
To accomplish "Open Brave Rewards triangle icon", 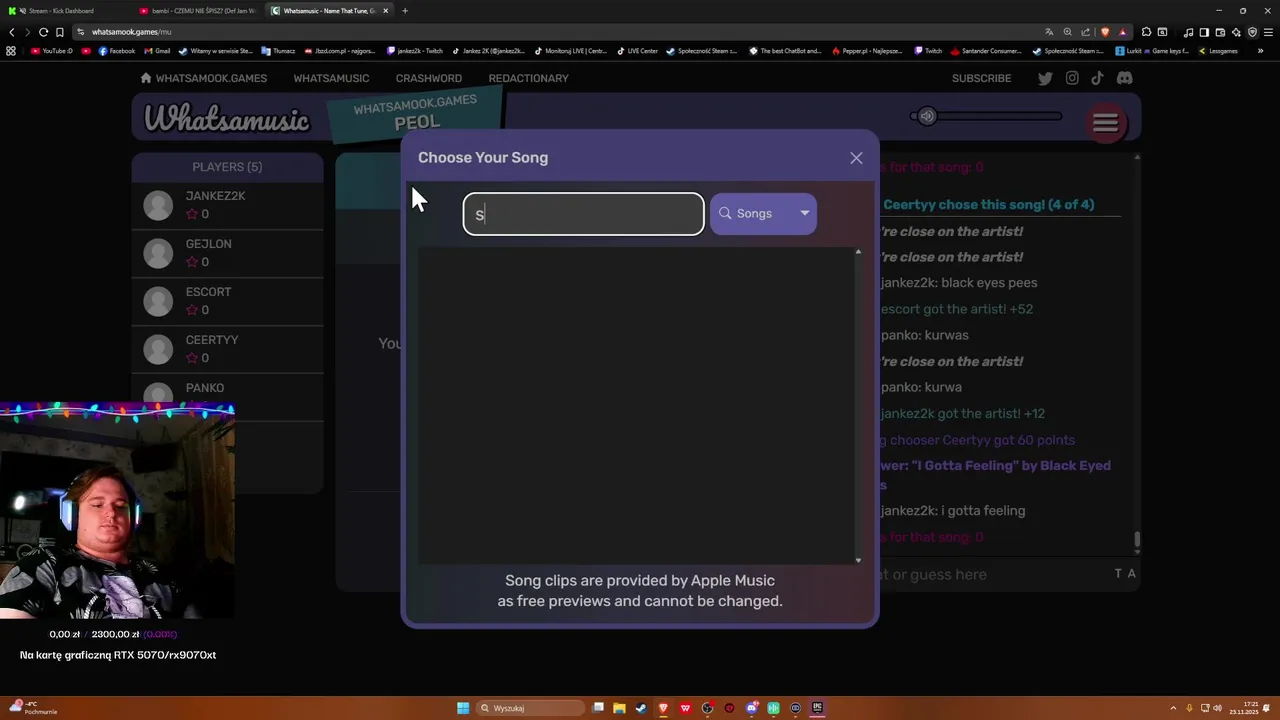I will (x=1122, y=32).
